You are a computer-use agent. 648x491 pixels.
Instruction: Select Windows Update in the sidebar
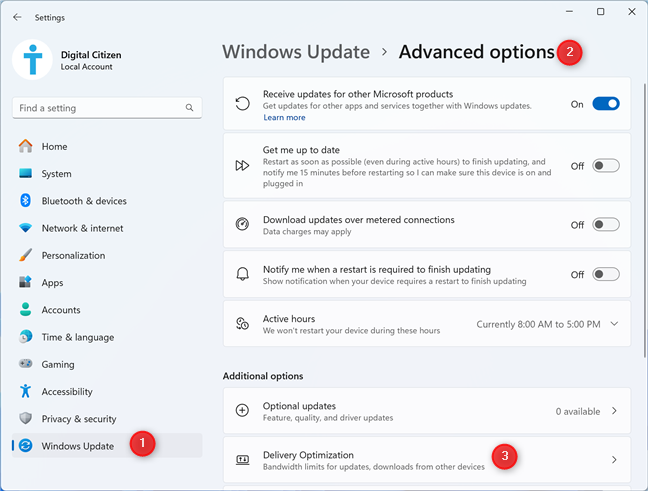pos(107,446)
